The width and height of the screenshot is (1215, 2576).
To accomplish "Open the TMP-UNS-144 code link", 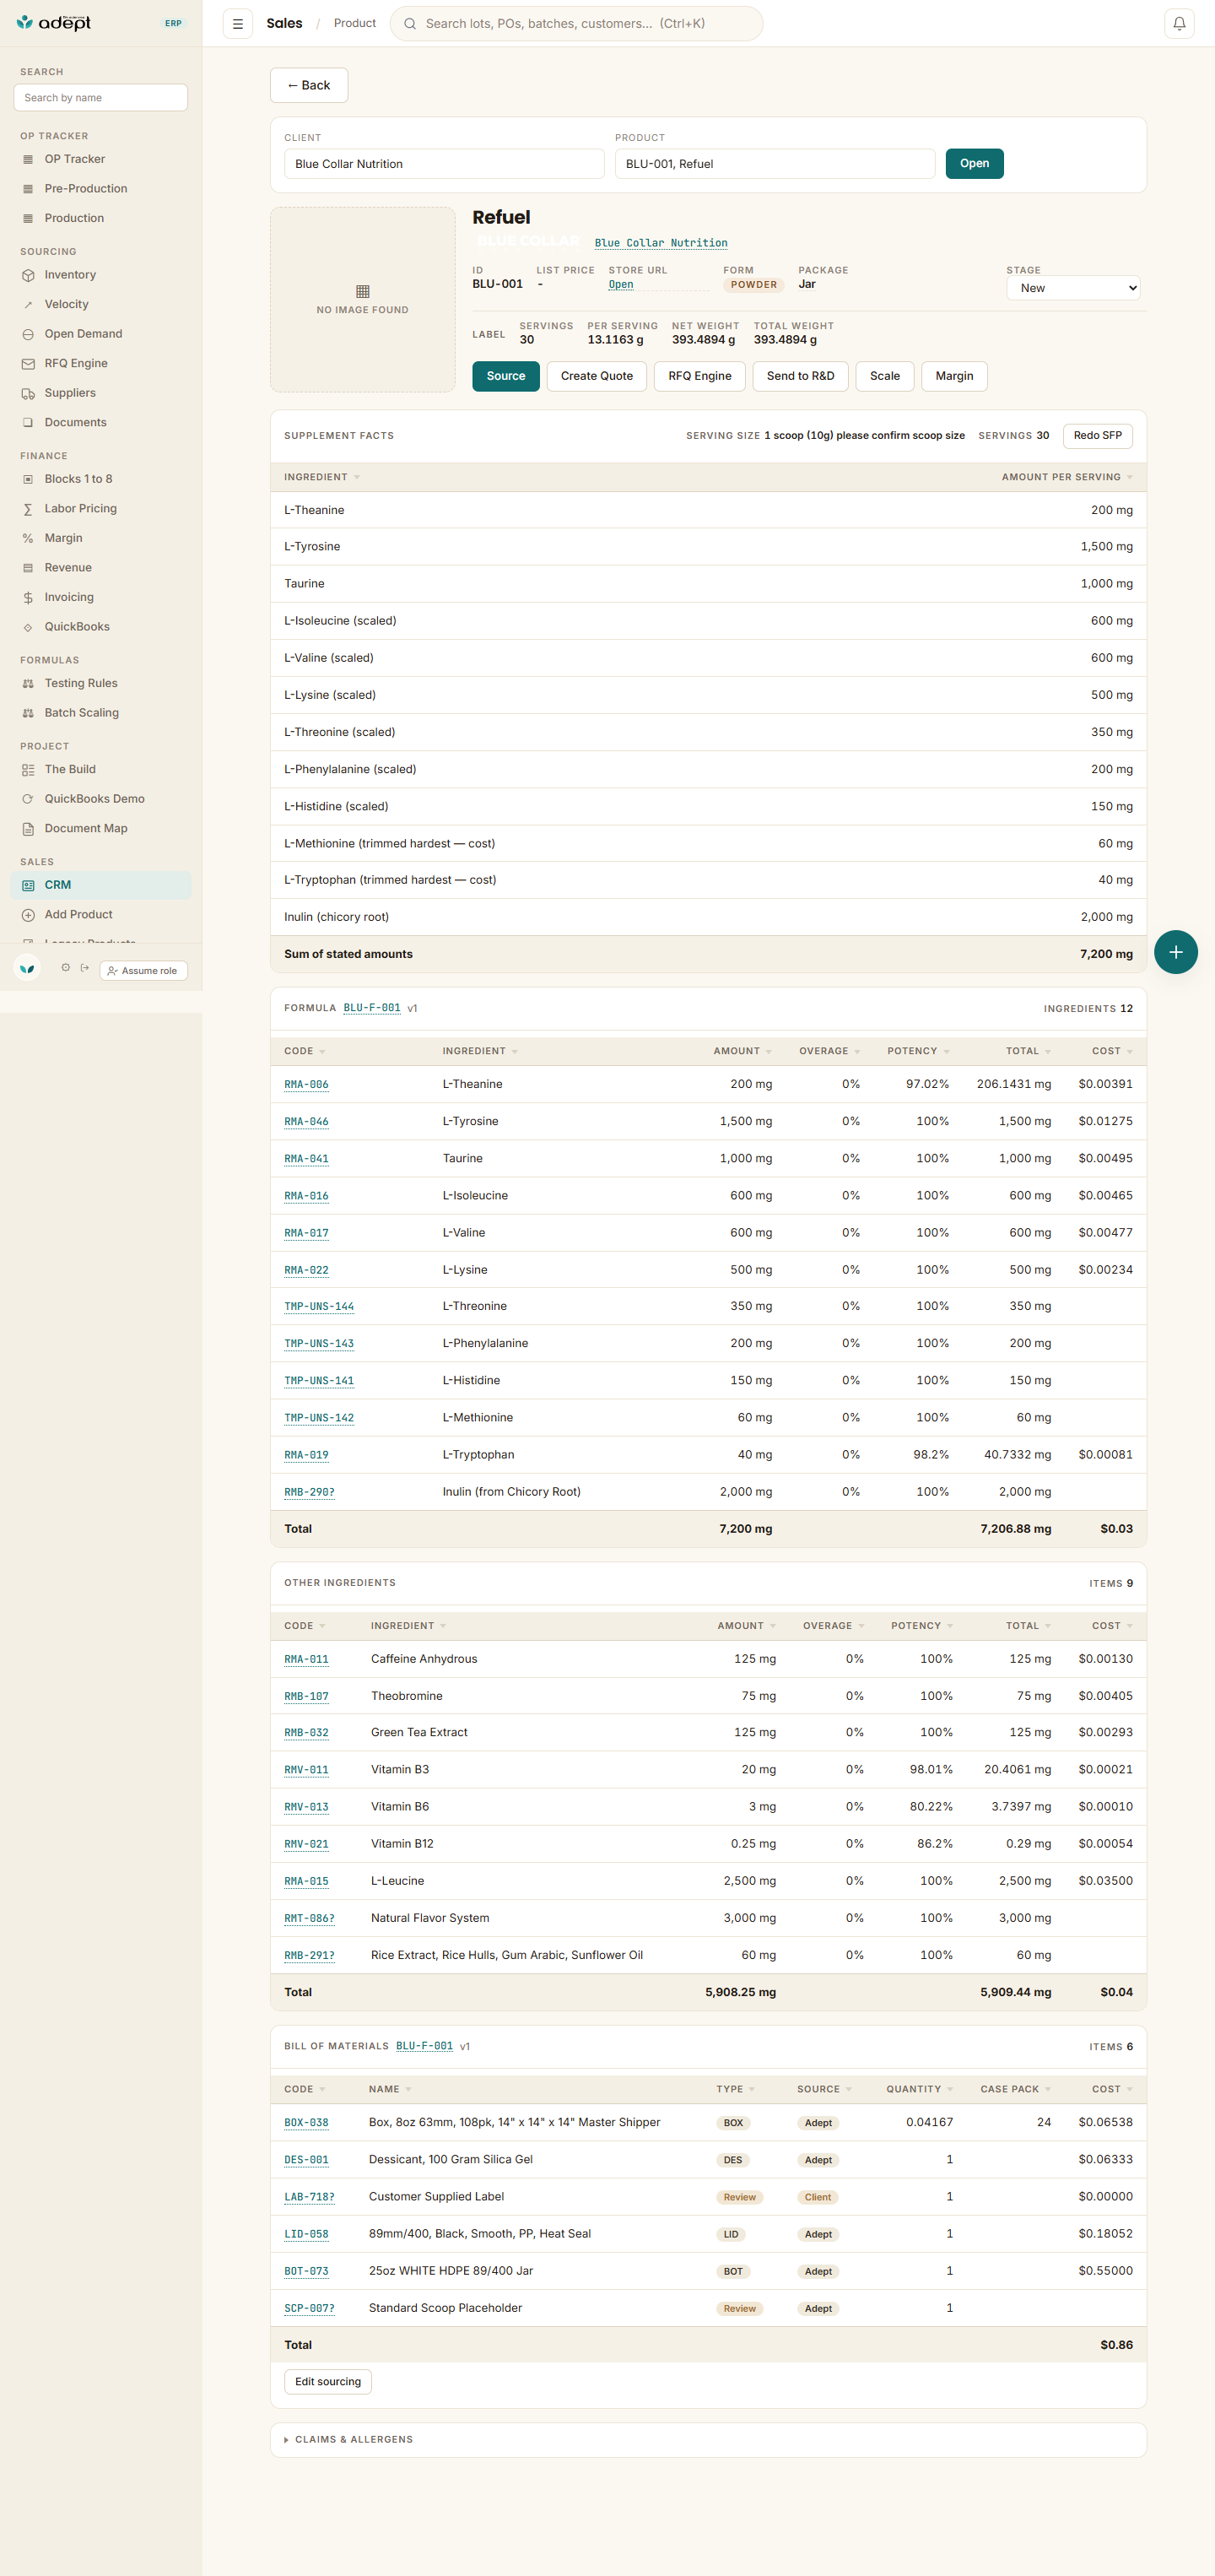I will [x=319, y=1307].
